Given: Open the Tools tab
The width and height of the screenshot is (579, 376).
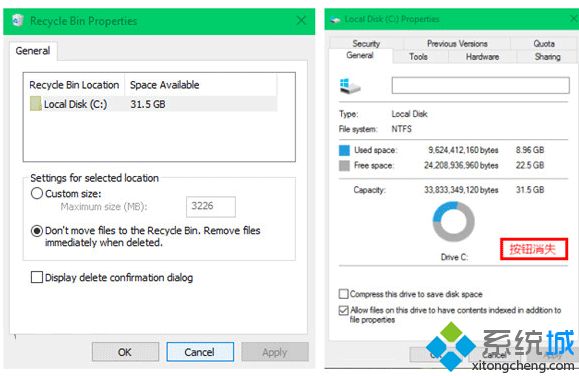Looking at the screenshot, I should pos(418,57).
